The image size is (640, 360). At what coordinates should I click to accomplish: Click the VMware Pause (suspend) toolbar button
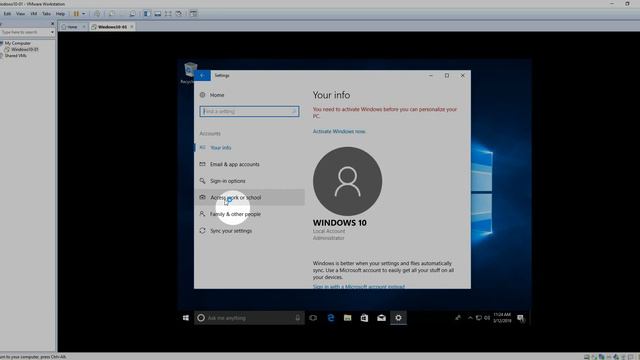pyautogui.click(x=76, y=13)
